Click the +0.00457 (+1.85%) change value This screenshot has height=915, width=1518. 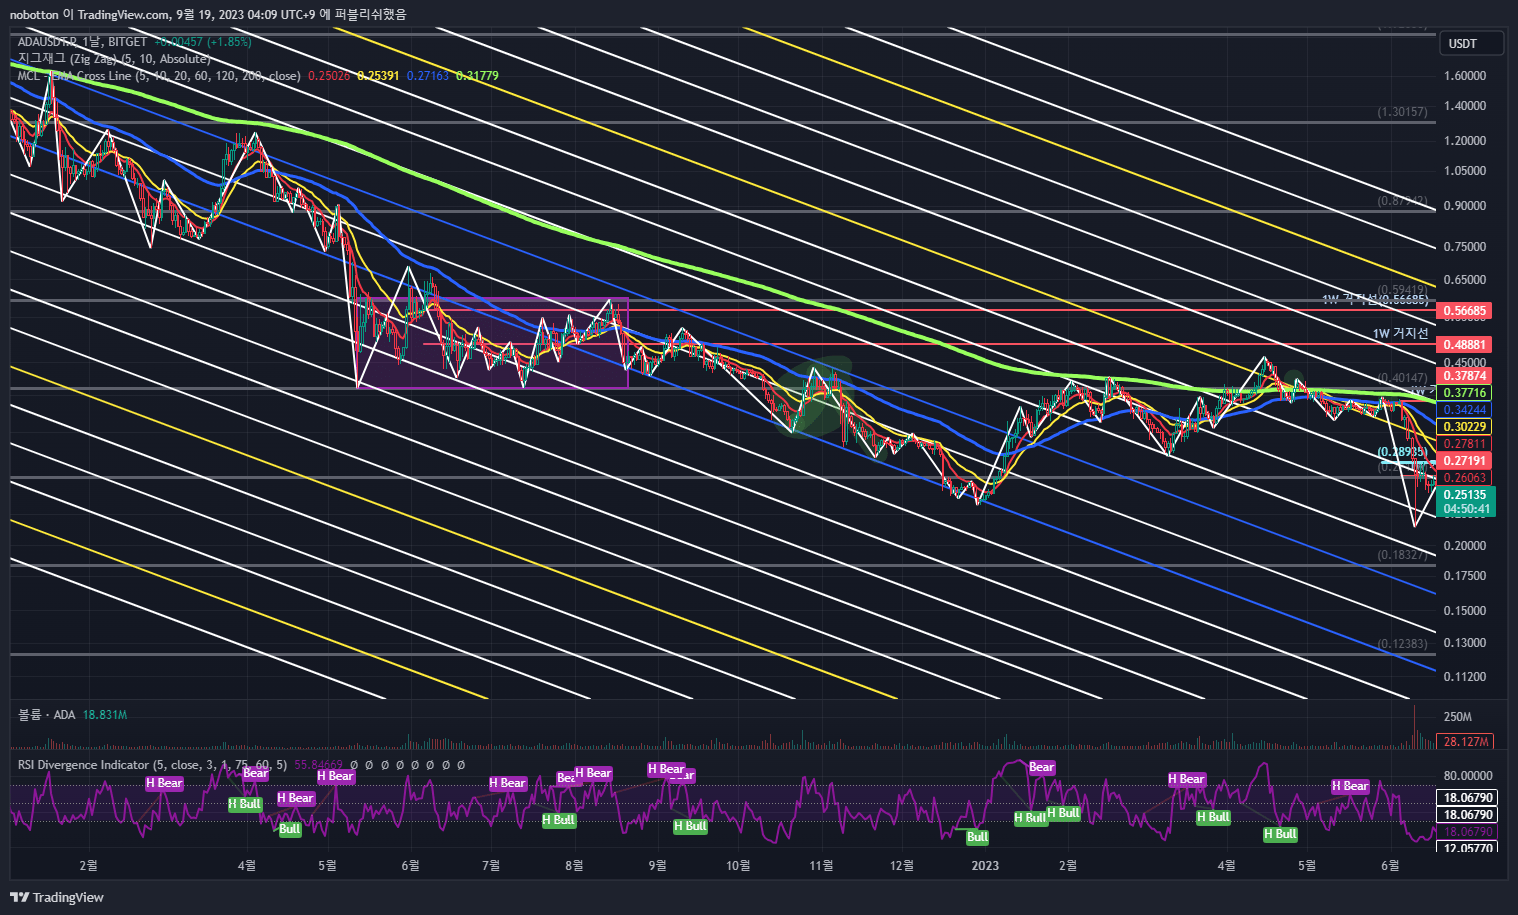coord(203,42)
